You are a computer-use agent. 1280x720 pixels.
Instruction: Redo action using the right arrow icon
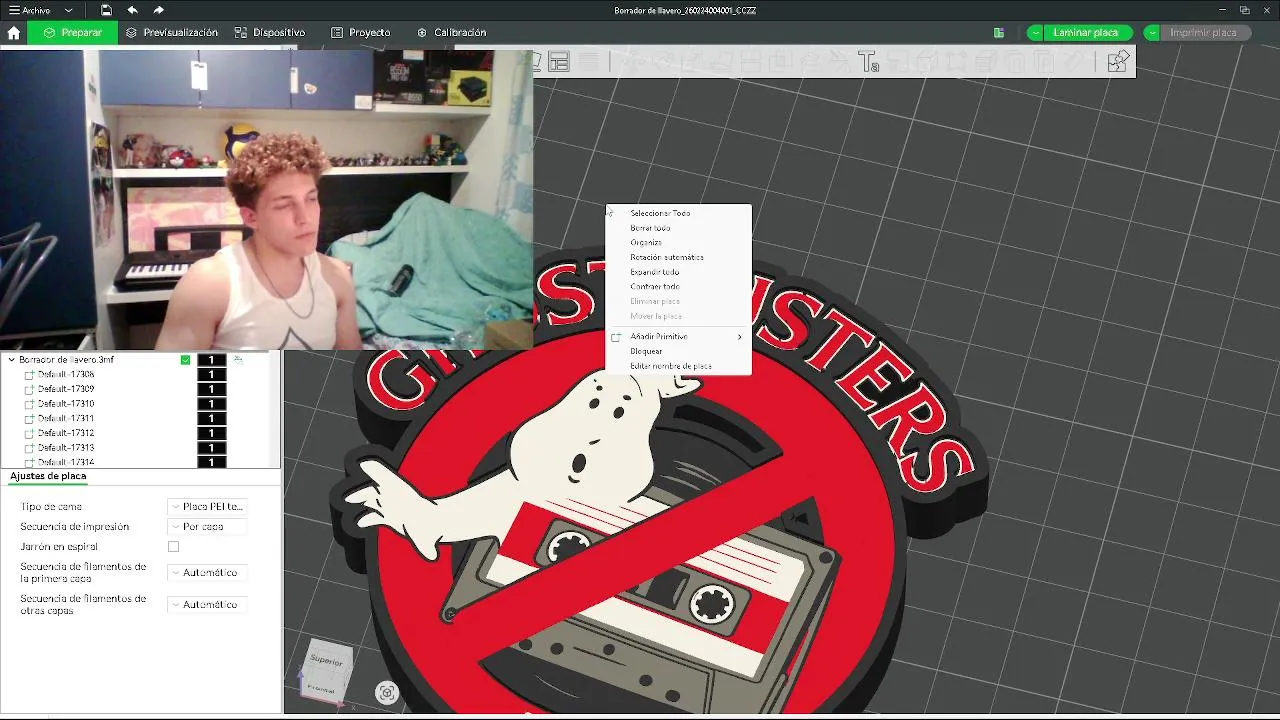159,10
